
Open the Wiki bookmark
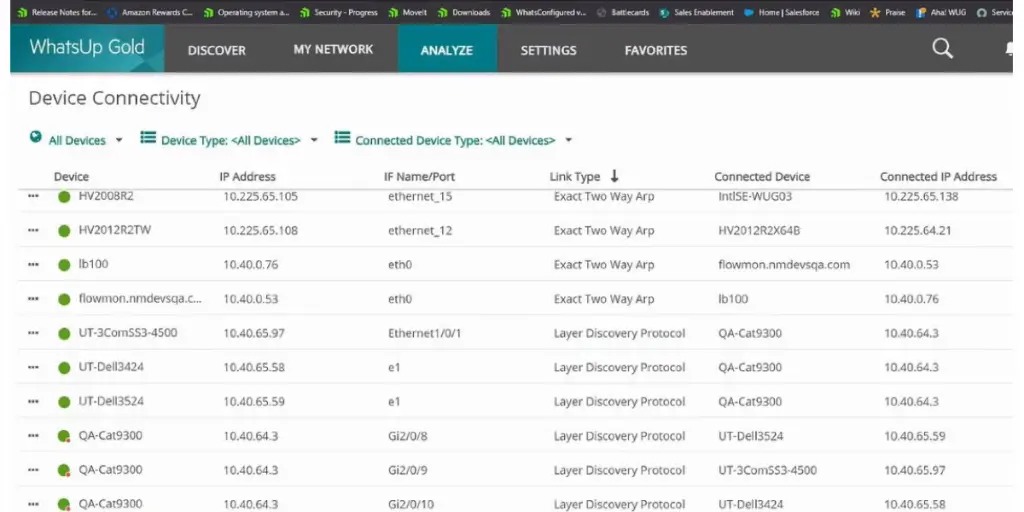[x=845, y=12]
